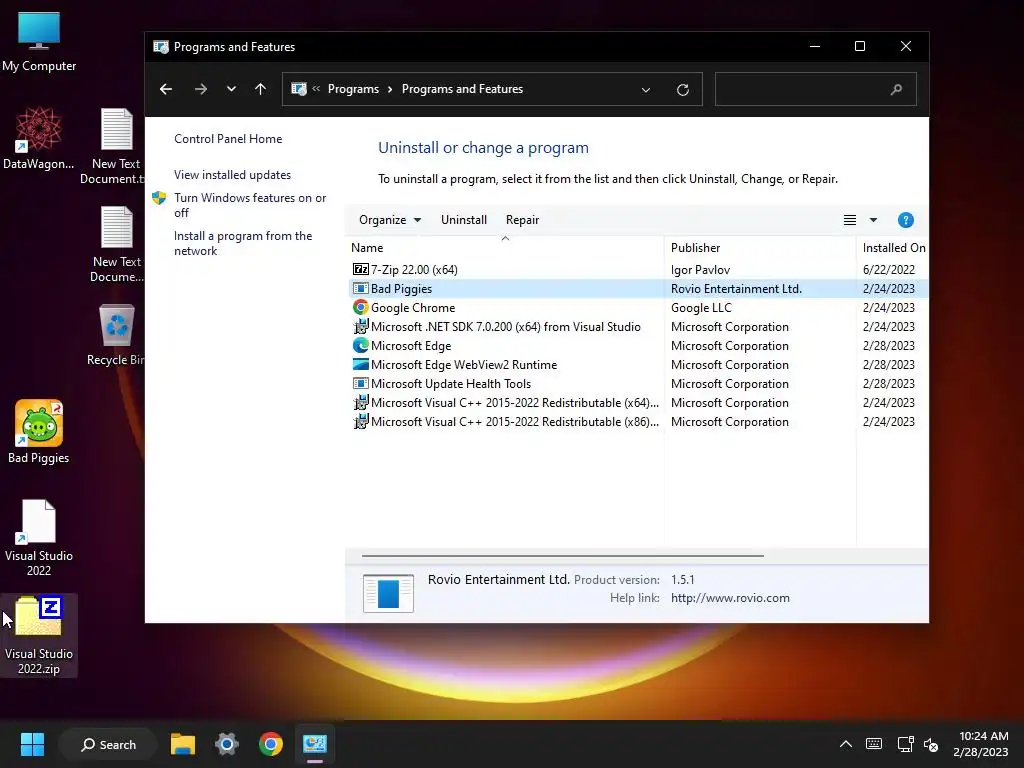Click the 7-Zip program icon in list
Screen dimensions: 1024x768
click(360, 270)
